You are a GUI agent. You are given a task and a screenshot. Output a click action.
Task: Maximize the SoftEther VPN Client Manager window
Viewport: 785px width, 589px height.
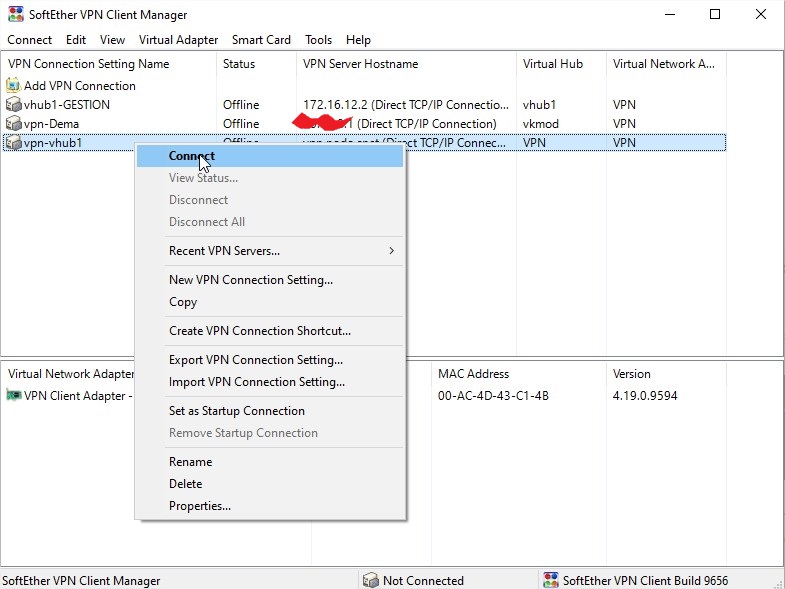pyautogui.click(x=715, y=14)
